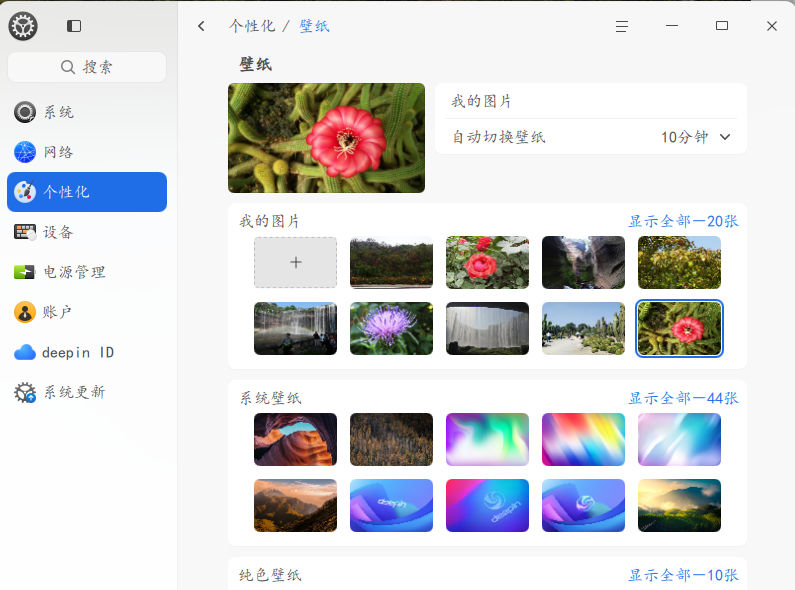The width and height of the screenshot is (795, 590).
Task: Select the pink-blue deepin logo wallpaper
Action: click(x=487, y=505)
